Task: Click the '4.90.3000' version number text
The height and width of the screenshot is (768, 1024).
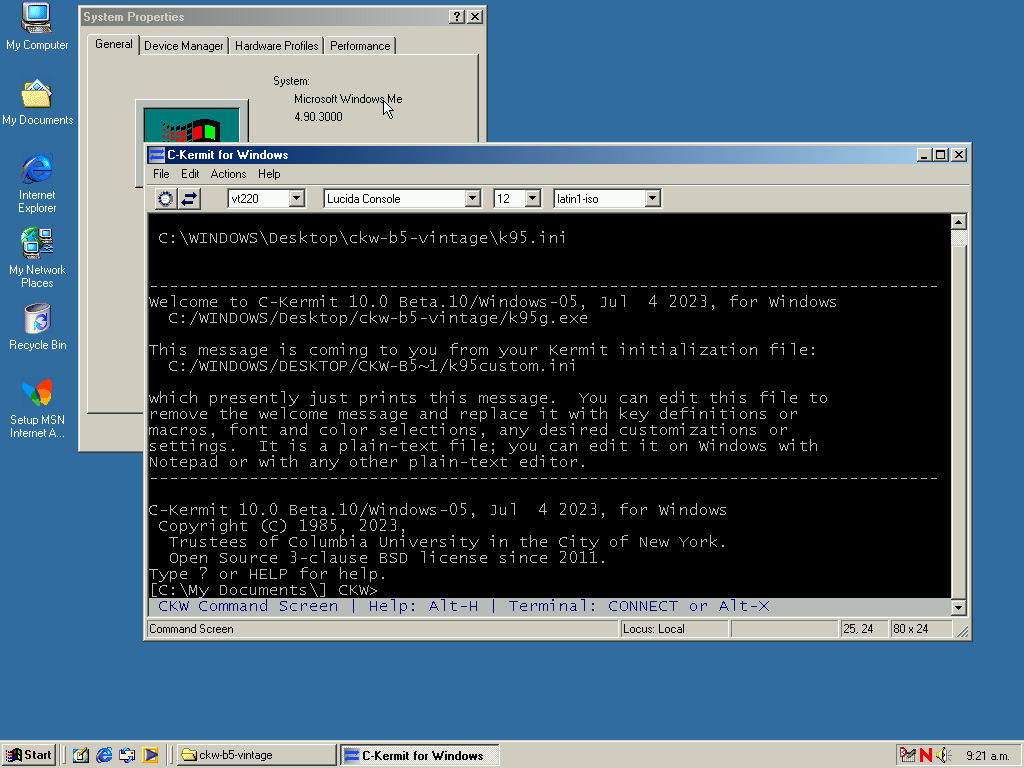Action: (318, 117)
